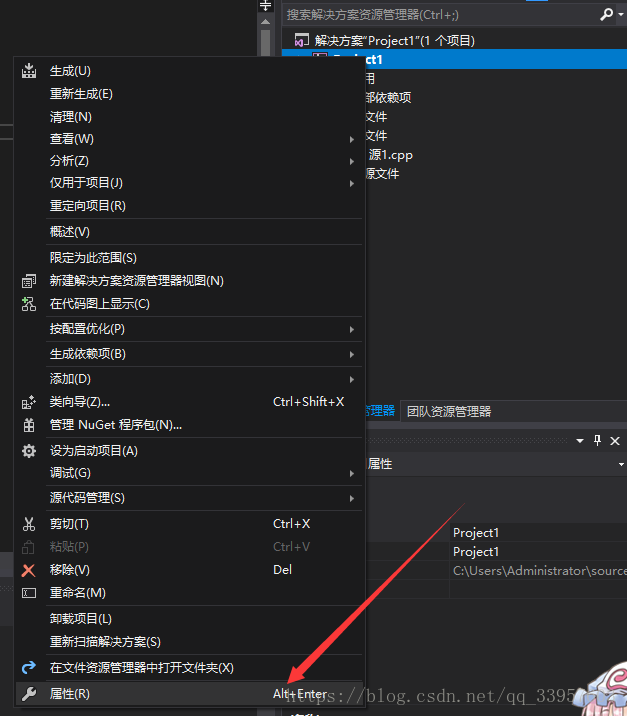
Task: Click the Build icon next to 生成(U)
Action: coord(29,71)
